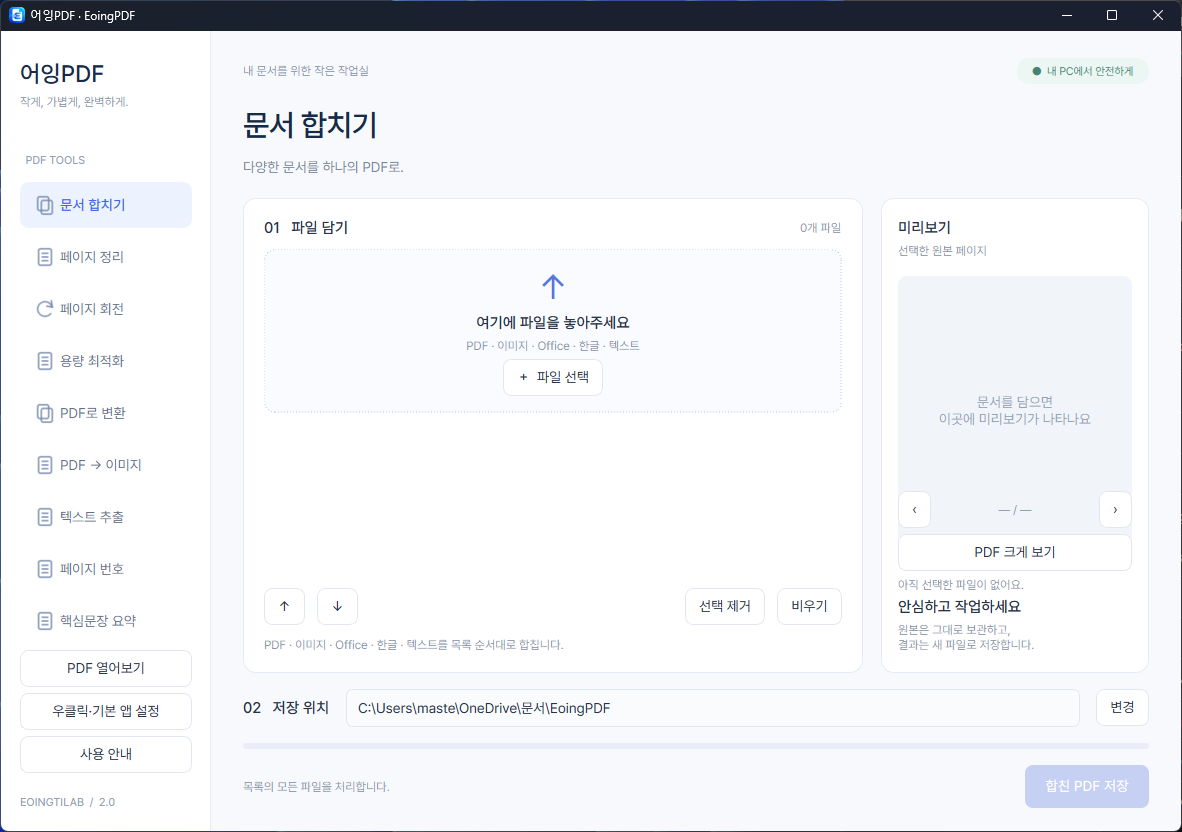This screenshot has height=832, width=1182.
Task: Move the selected file up with the up-arrow button
Action: (284, 607)
